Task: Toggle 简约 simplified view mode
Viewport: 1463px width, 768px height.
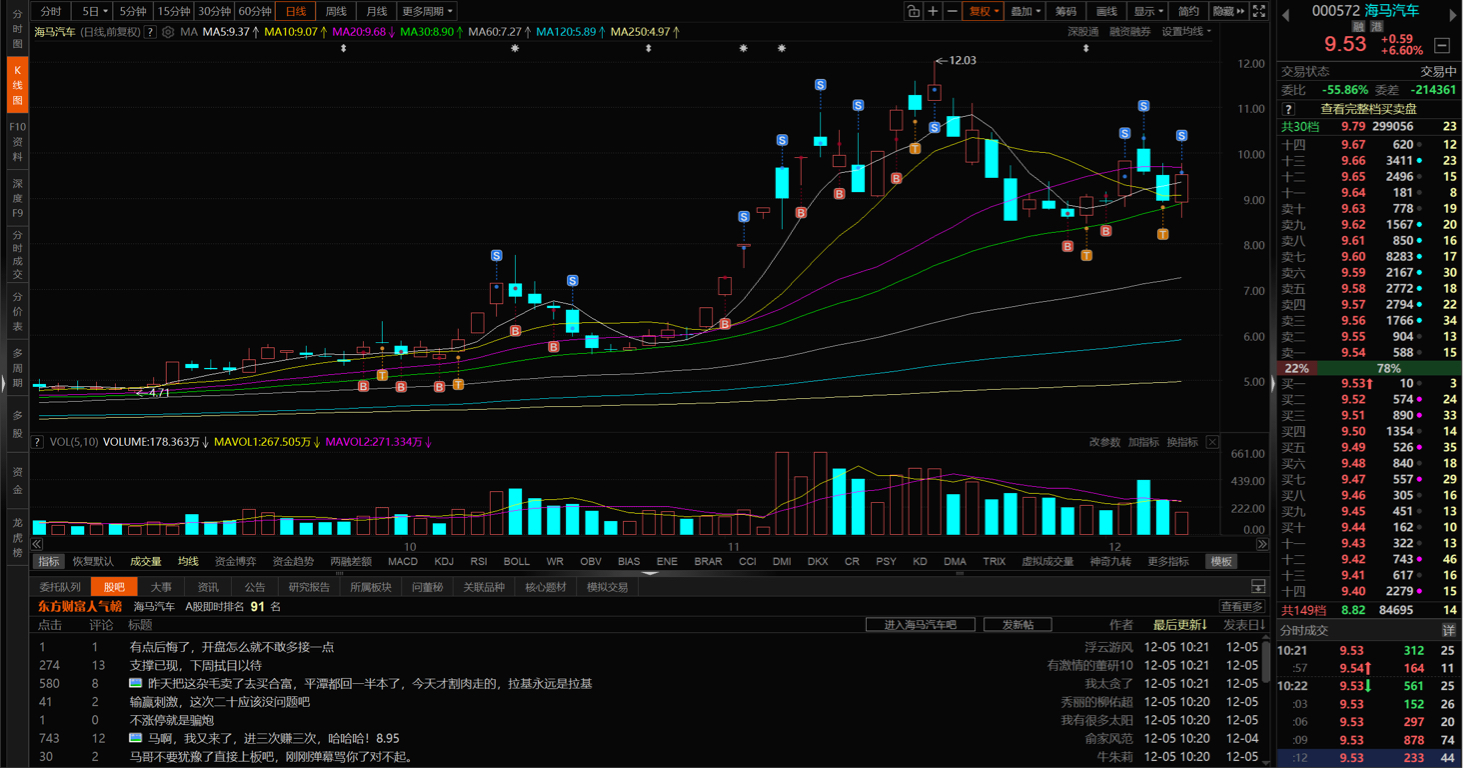Action: [1188, 11]
